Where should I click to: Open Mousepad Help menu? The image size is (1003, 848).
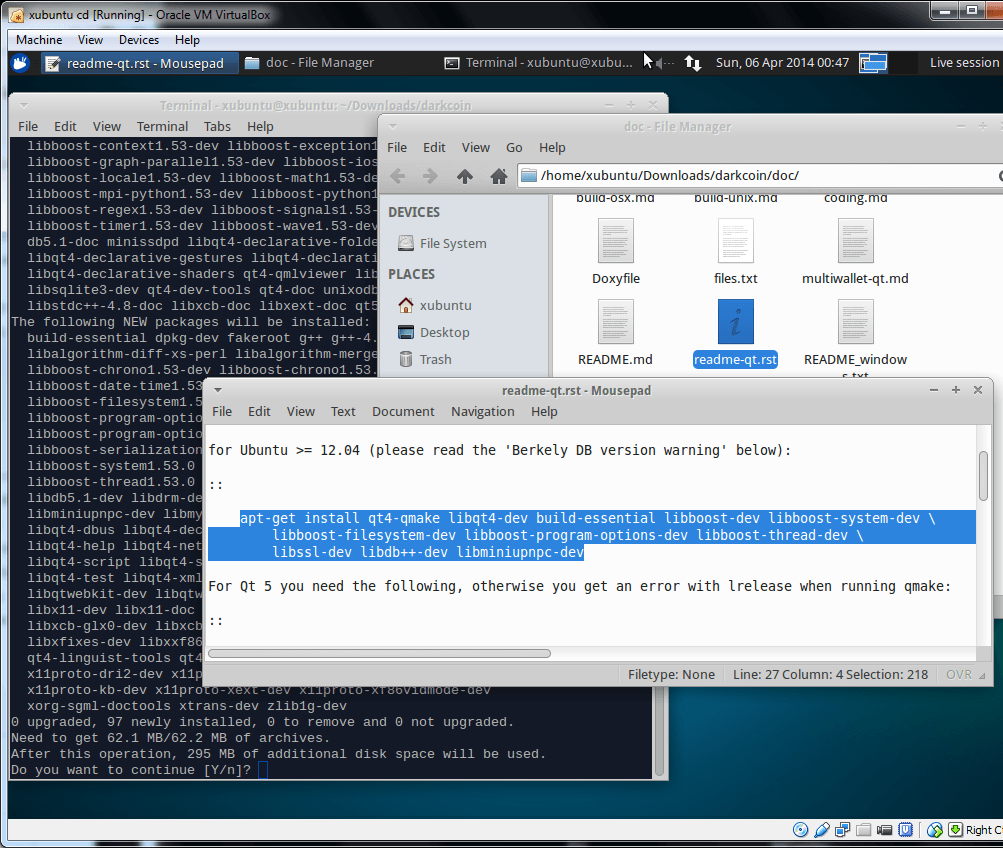[x=544, y=412]
